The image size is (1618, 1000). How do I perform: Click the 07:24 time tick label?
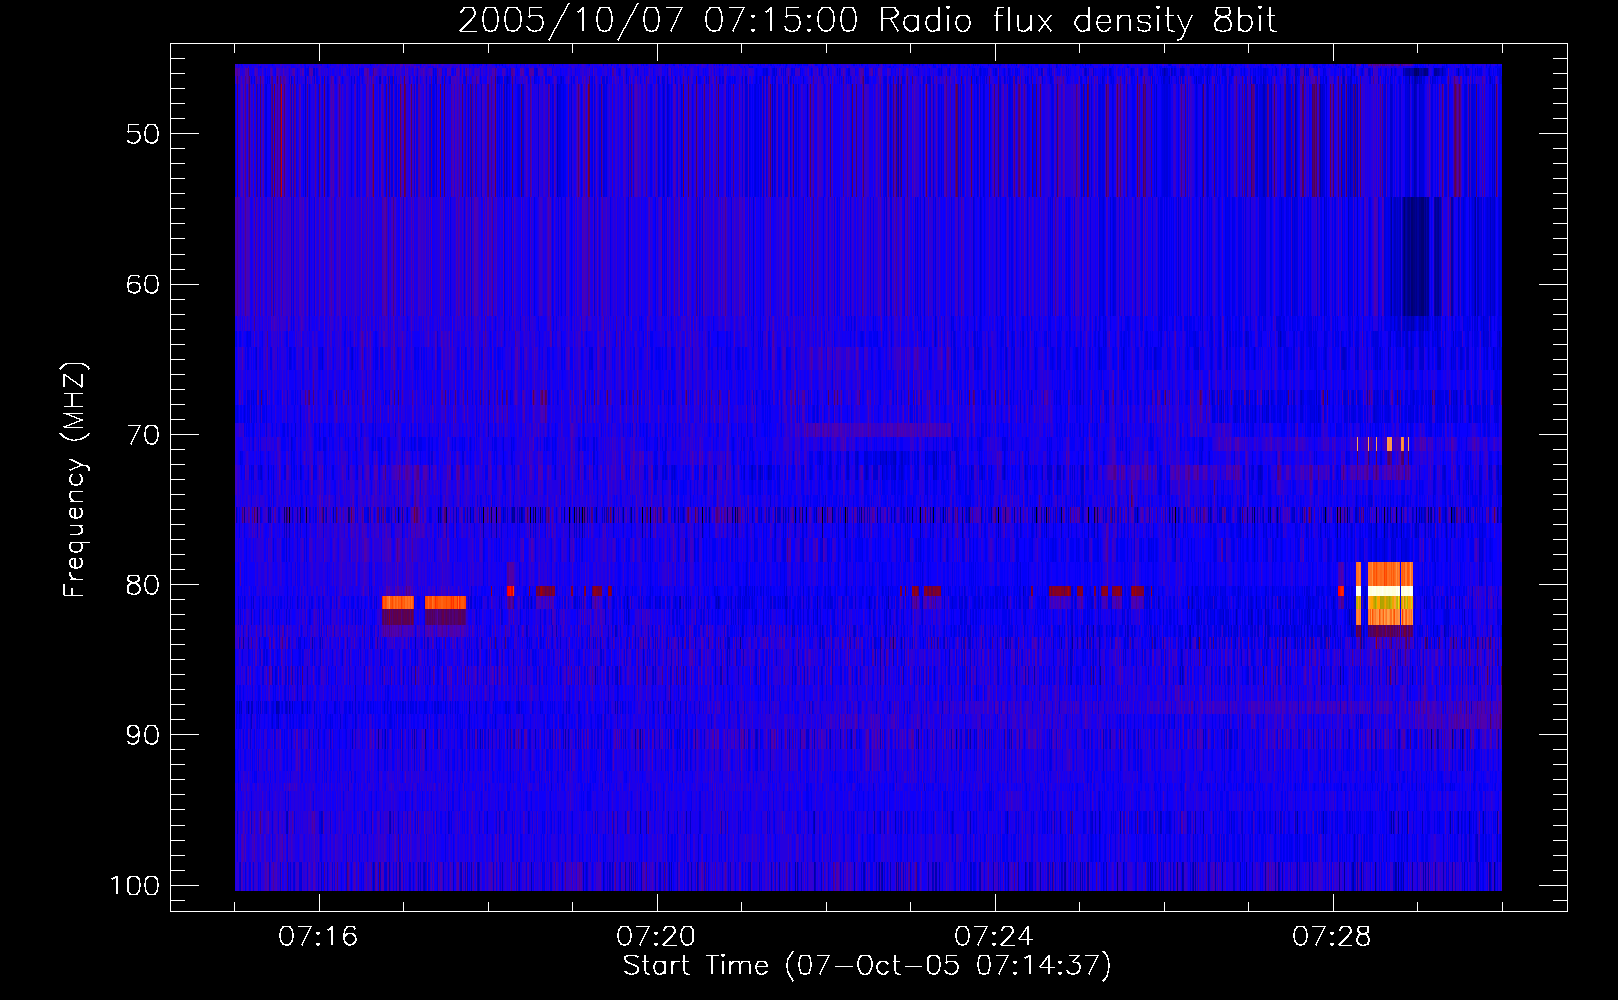[x=994, y=937]
